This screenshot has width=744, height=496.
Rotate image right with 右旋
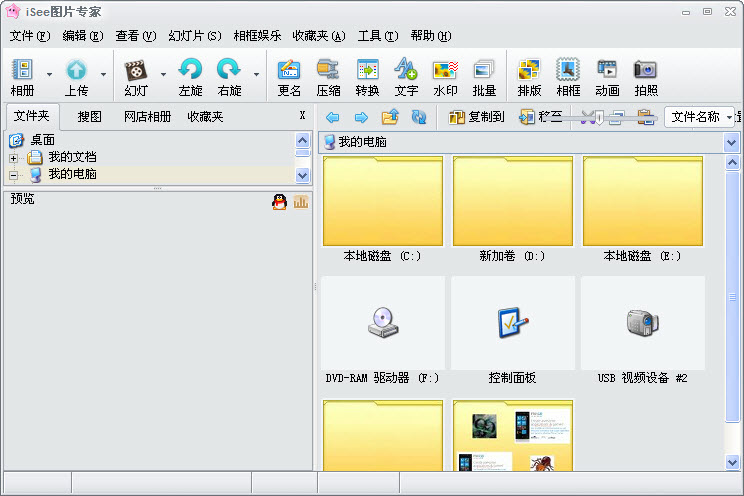[229, 77]
